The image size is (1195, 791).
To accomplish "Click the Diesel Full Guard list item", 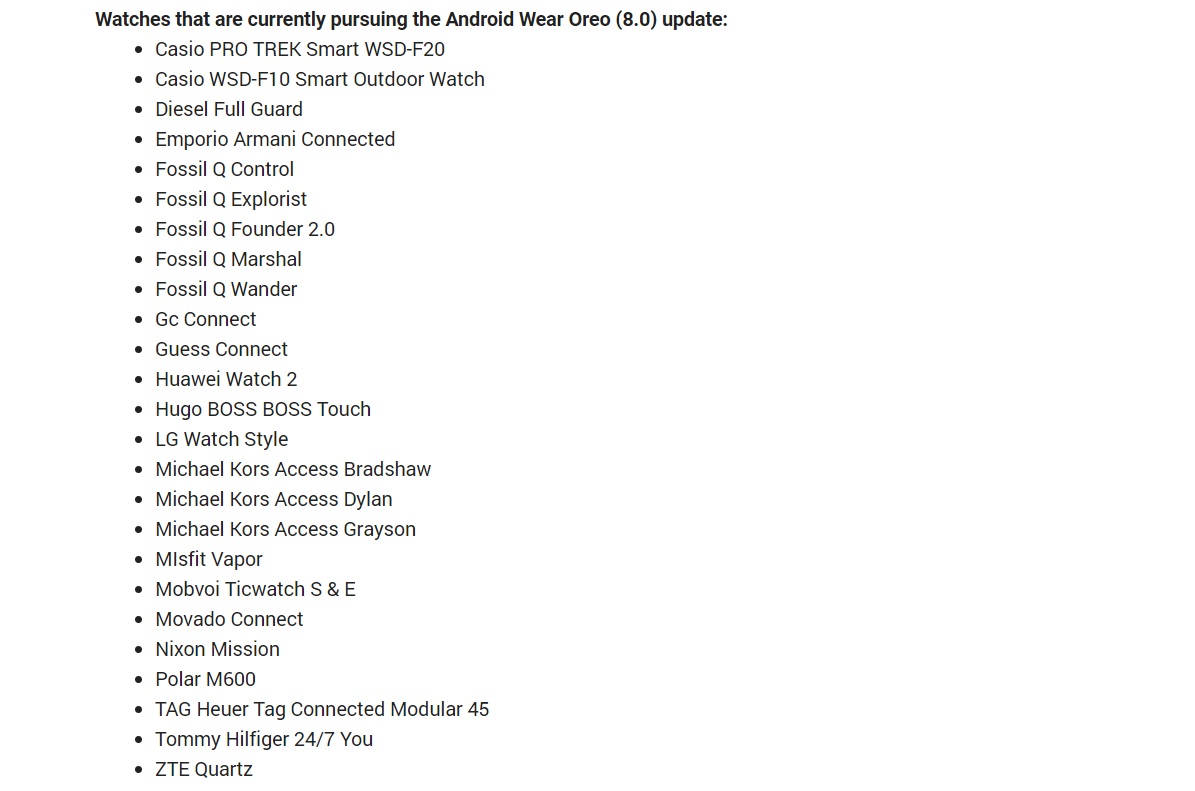I will (x=229, y=110).
